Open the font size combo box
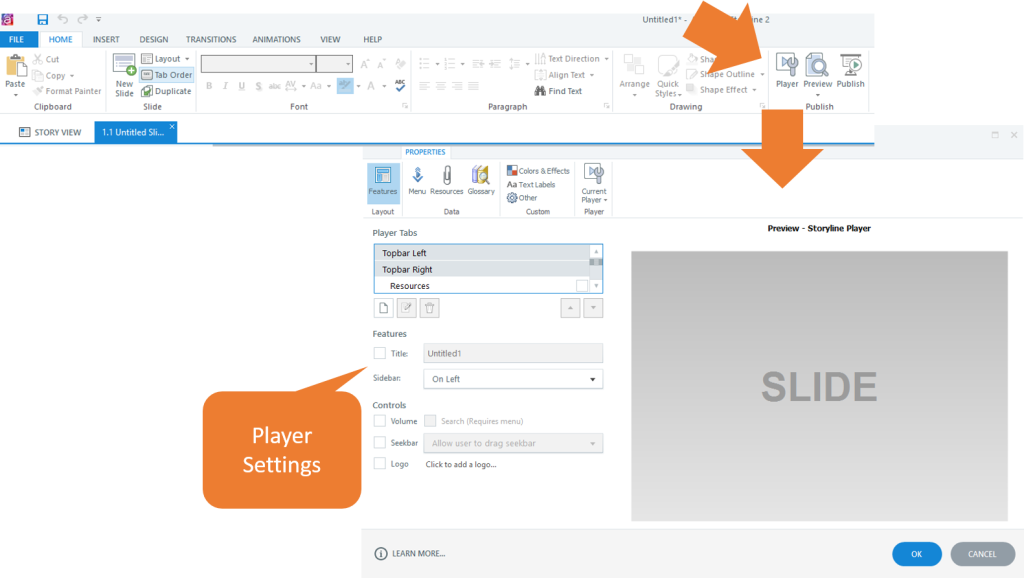 [334, 63]
